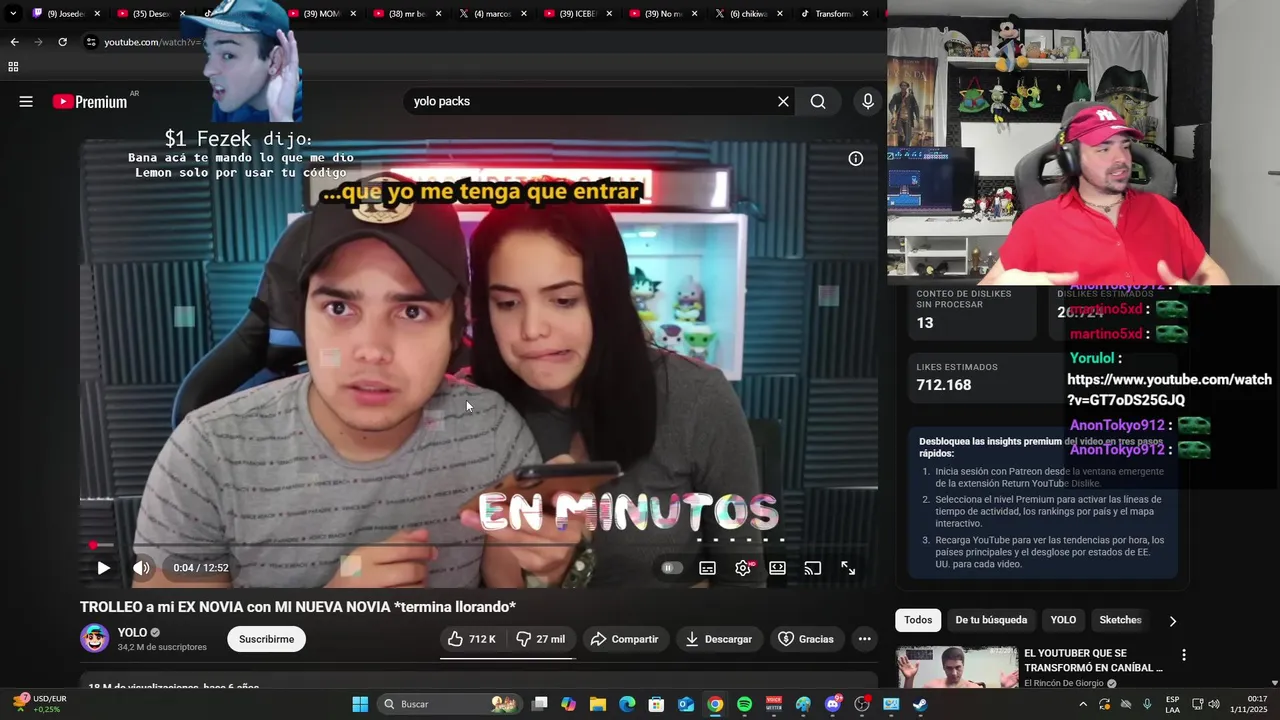
Task: Open the tab search dropdown arrow
Action: coord(13,14)
